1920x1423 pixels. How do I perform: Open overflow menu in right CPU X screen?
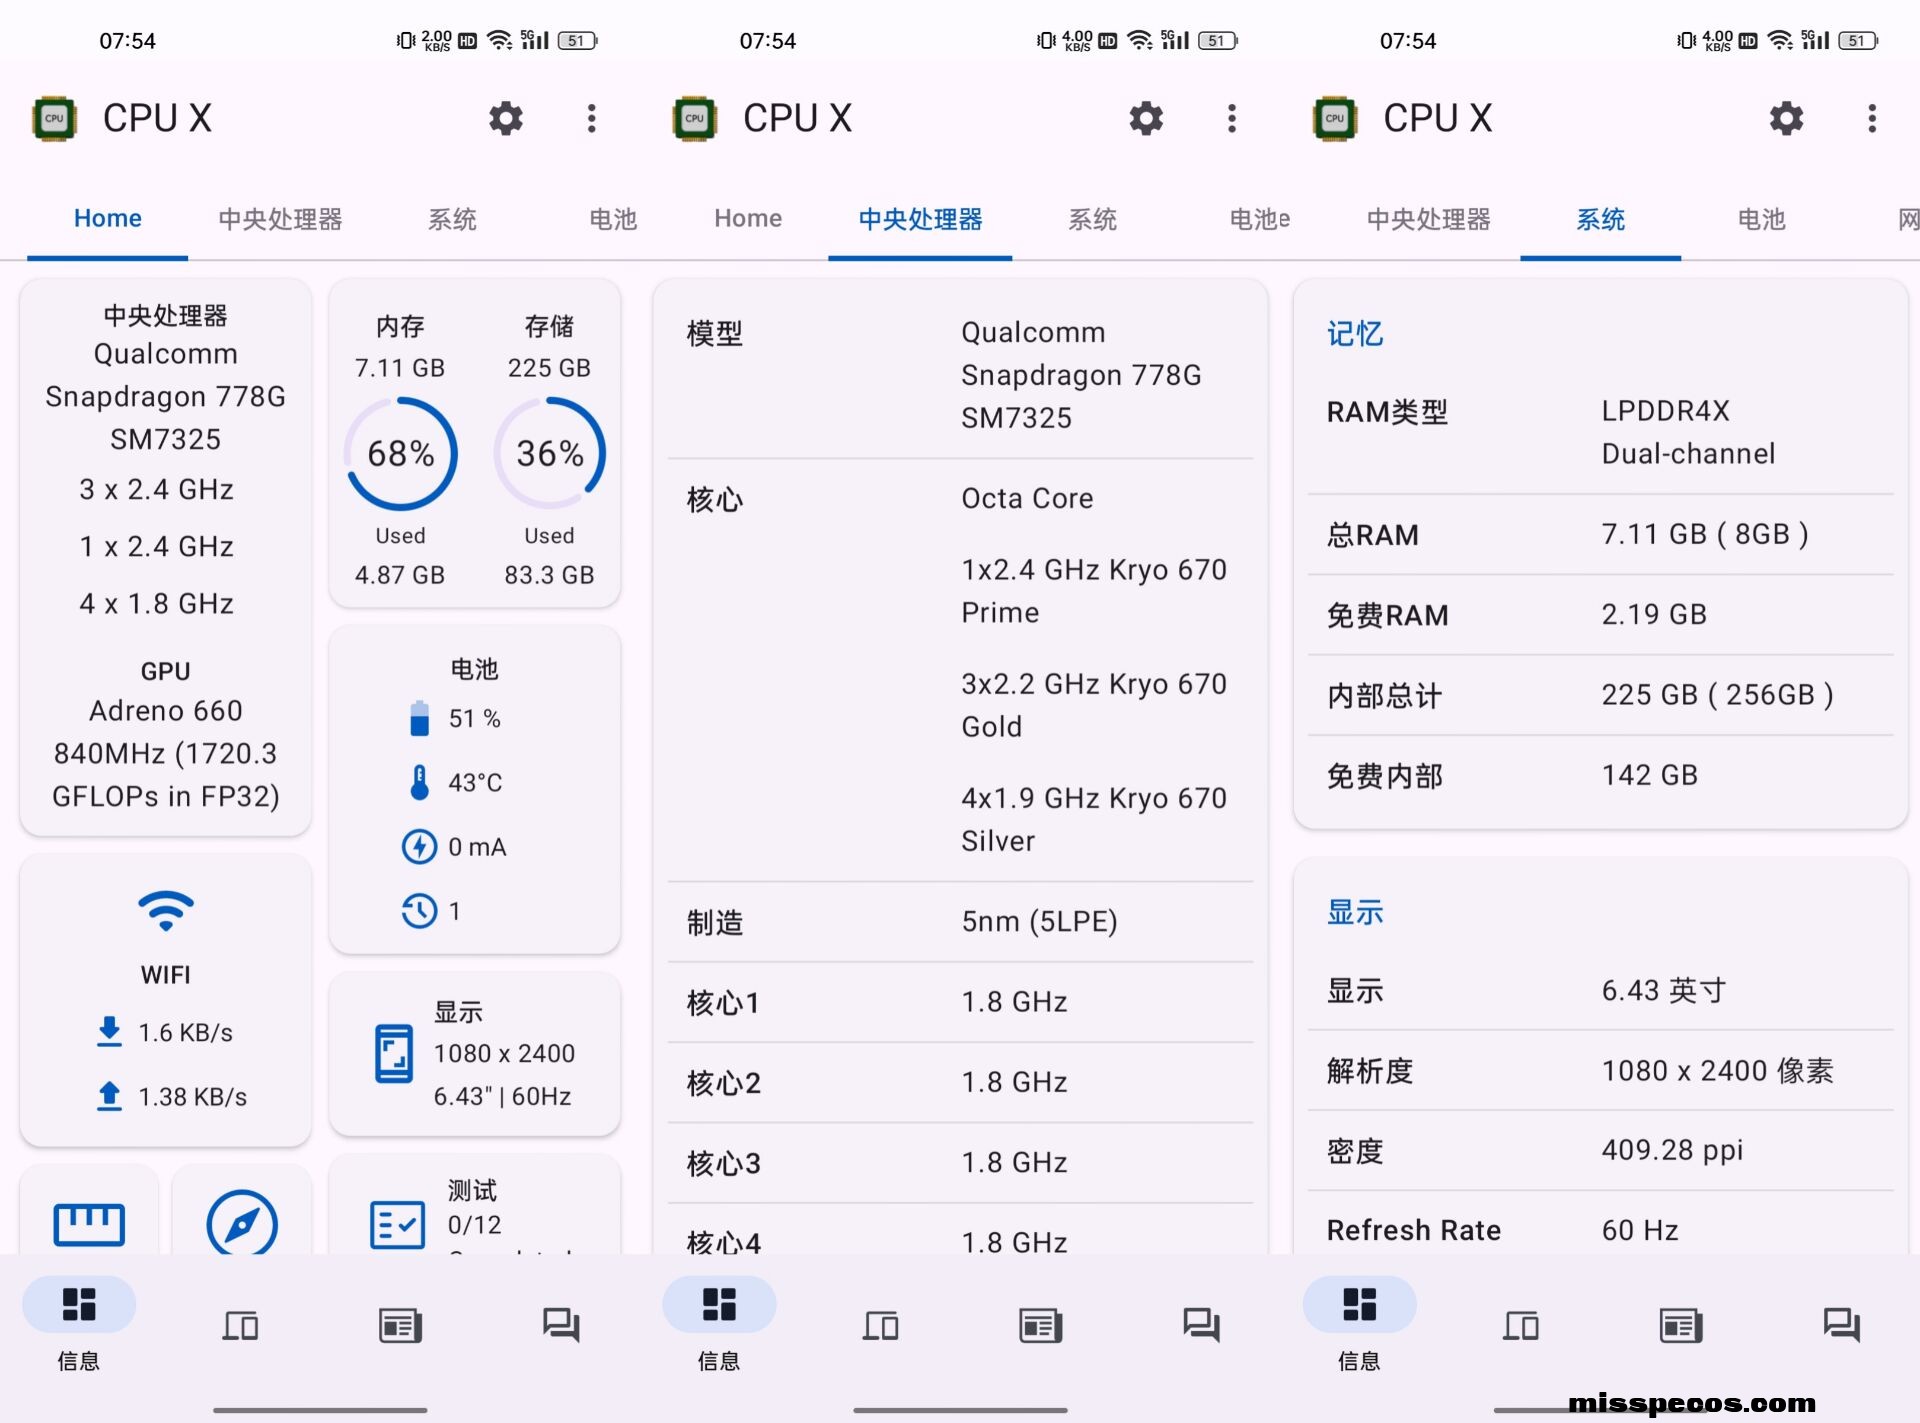(1872, 118)
